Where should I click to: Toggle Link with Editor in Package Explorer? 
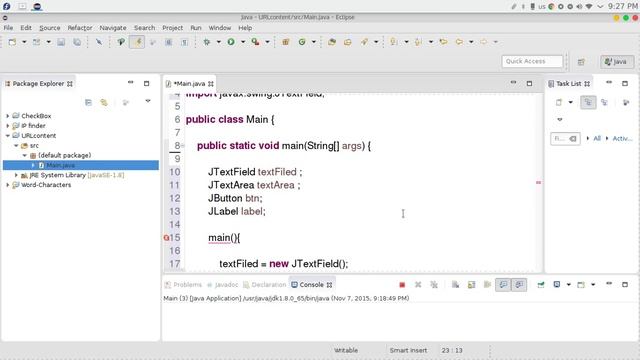pyautogui.click(x=104, y=102)
